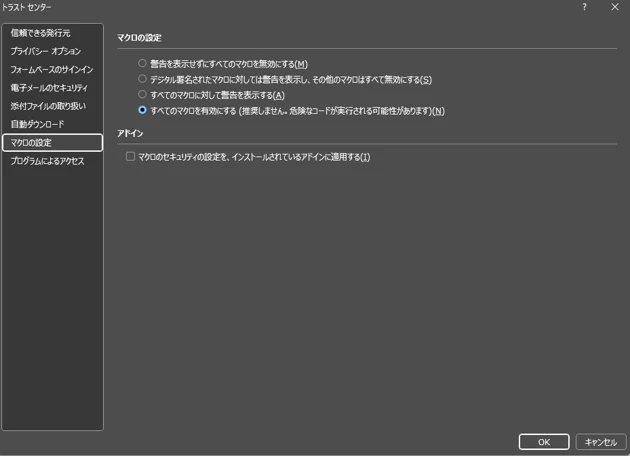Close the トラスト センター dialog
The height and width of the screenshot is (456, 630).
[615, 7]
